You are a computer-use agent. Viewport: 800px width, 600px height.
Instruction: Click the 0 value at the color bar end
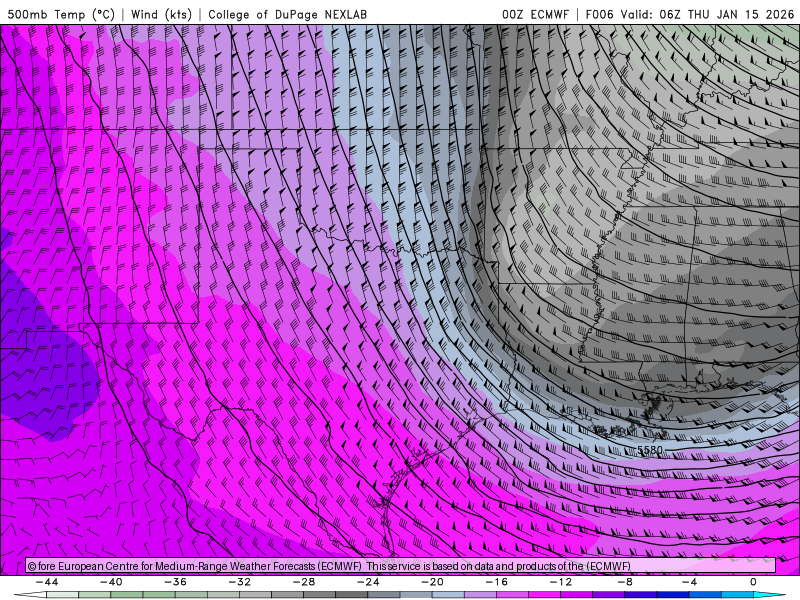(752, 582)
